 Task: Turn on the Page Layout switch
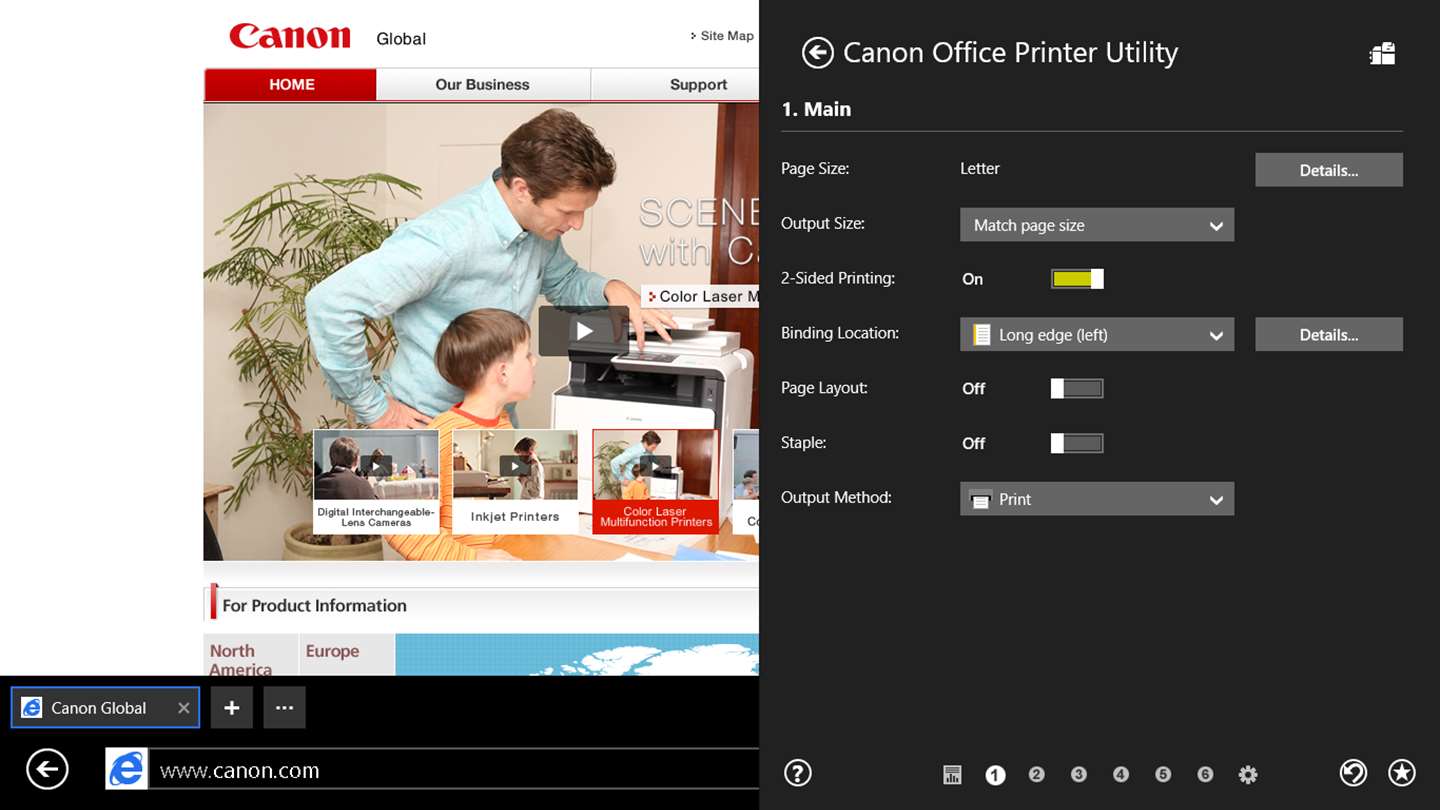(x=1077, y=388)
